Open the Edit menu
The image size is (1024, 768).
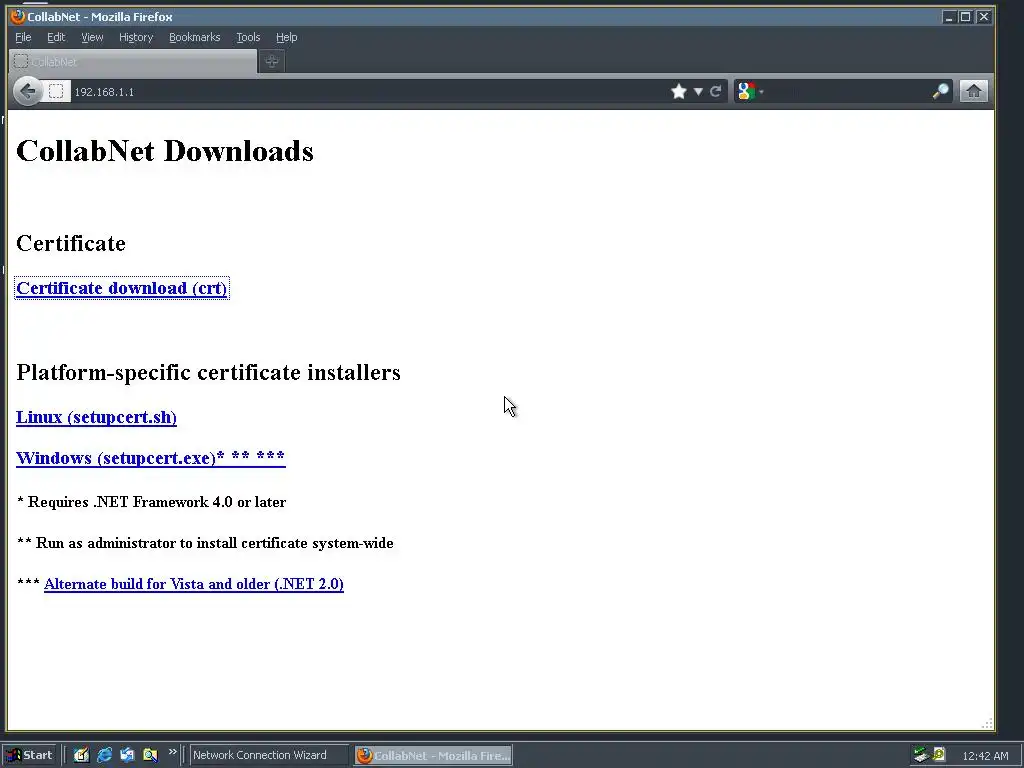(x=56, y=37)
